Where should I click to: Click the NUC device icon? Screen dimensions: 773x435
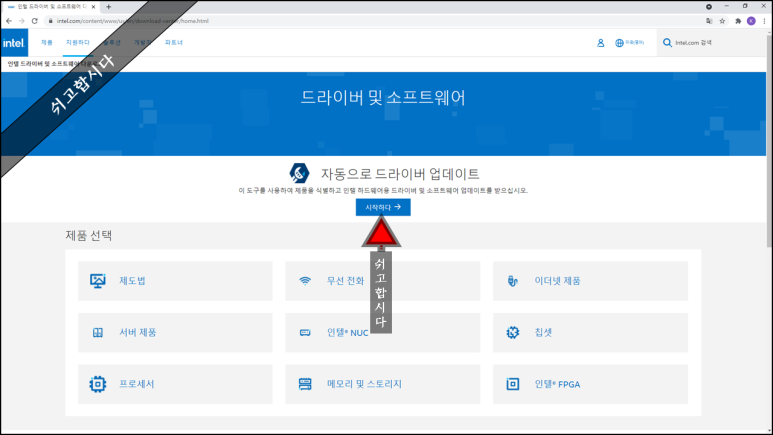click(x=305, y=332)
